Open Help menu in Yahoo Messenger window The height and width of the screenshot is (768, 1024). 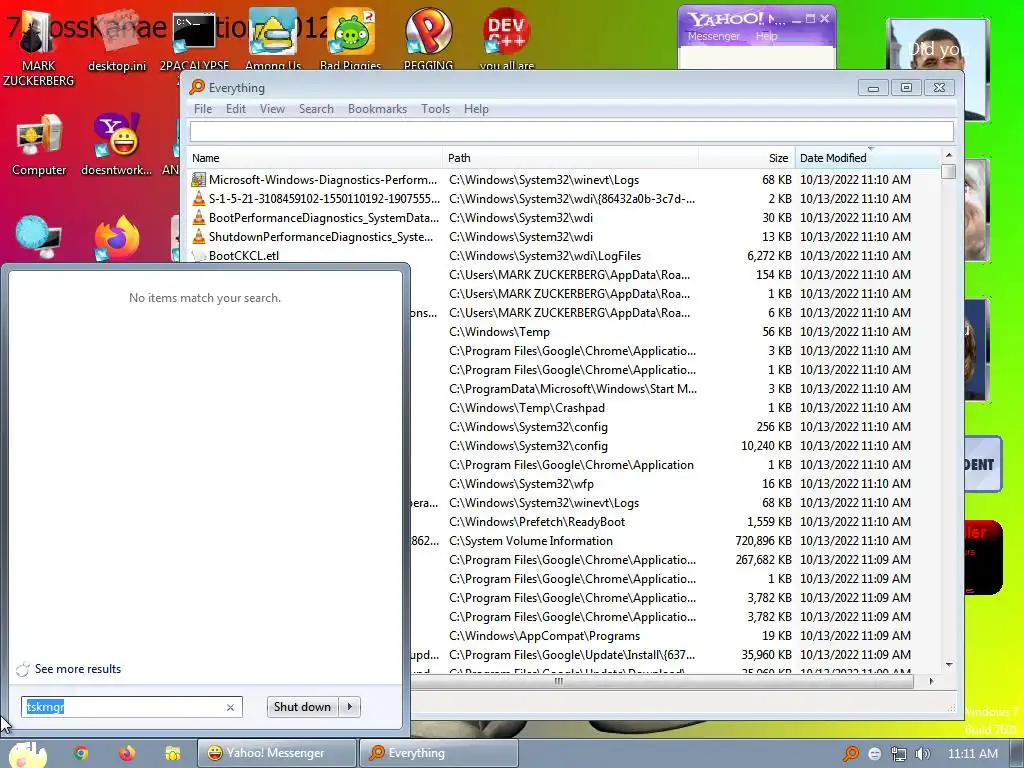tap(767, 37)
